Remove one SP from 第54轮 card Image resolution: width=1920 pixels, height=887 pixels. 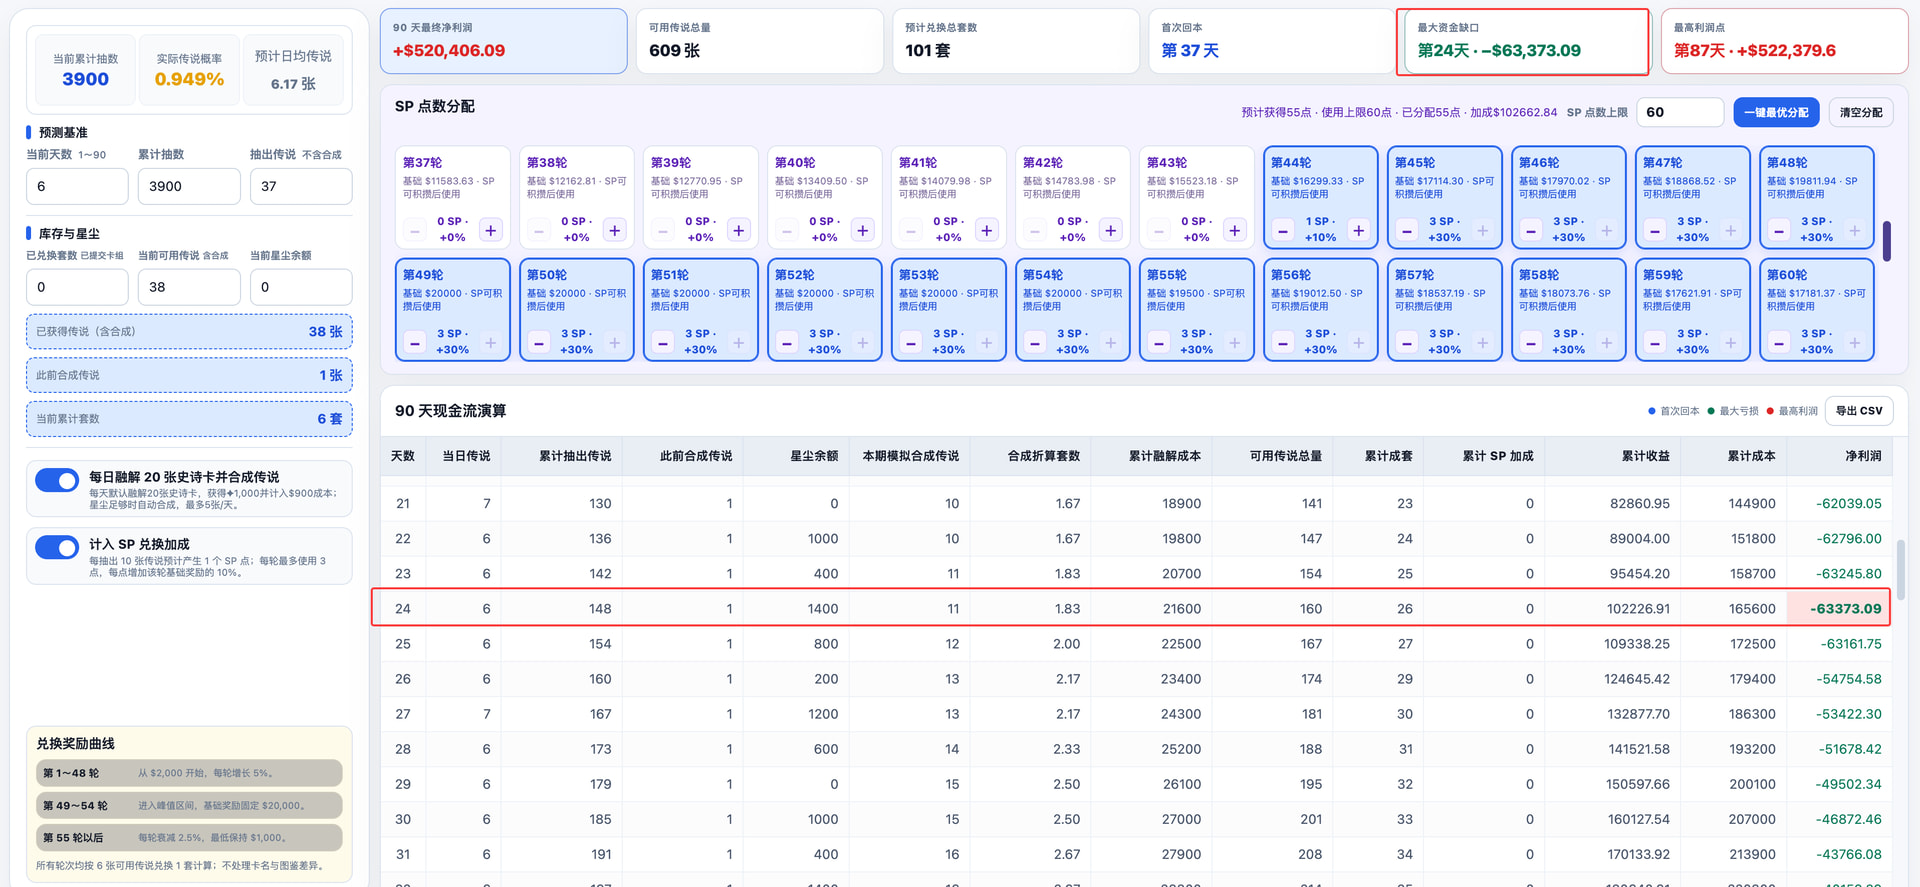1035,342
